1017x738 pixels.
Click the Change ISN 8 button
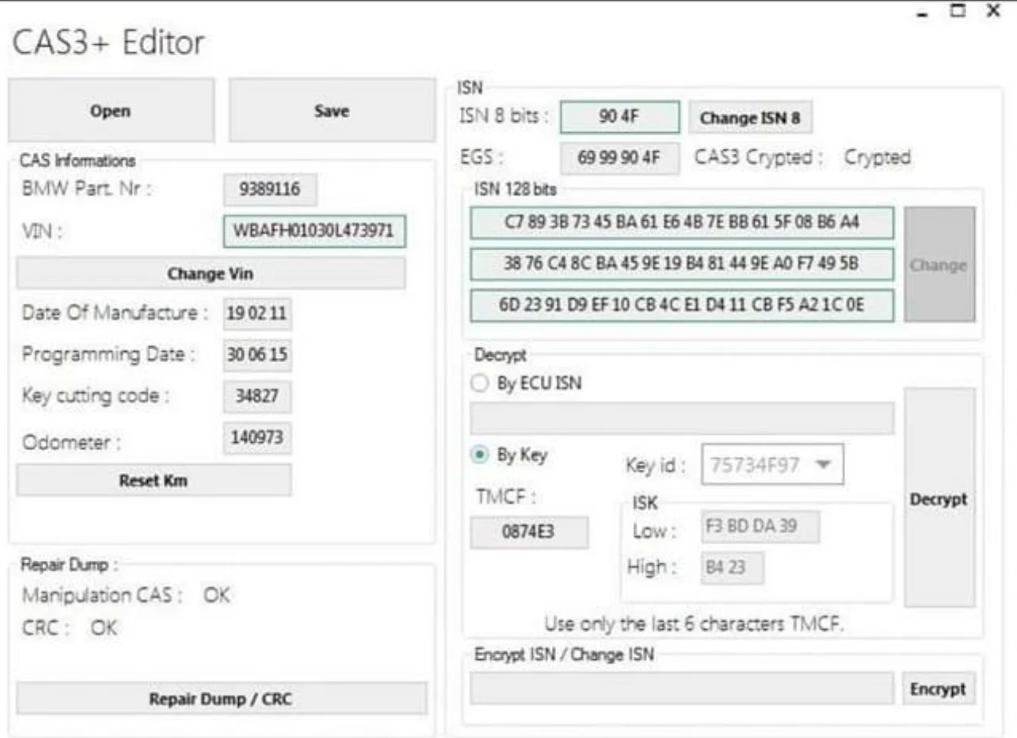[x=751, y=118]
